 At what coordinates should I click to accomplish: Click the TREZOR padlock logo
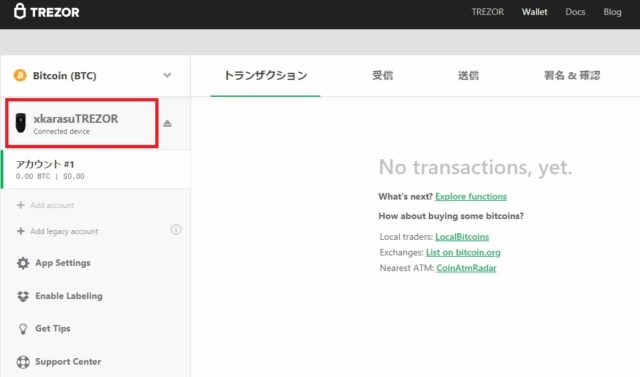20,11
